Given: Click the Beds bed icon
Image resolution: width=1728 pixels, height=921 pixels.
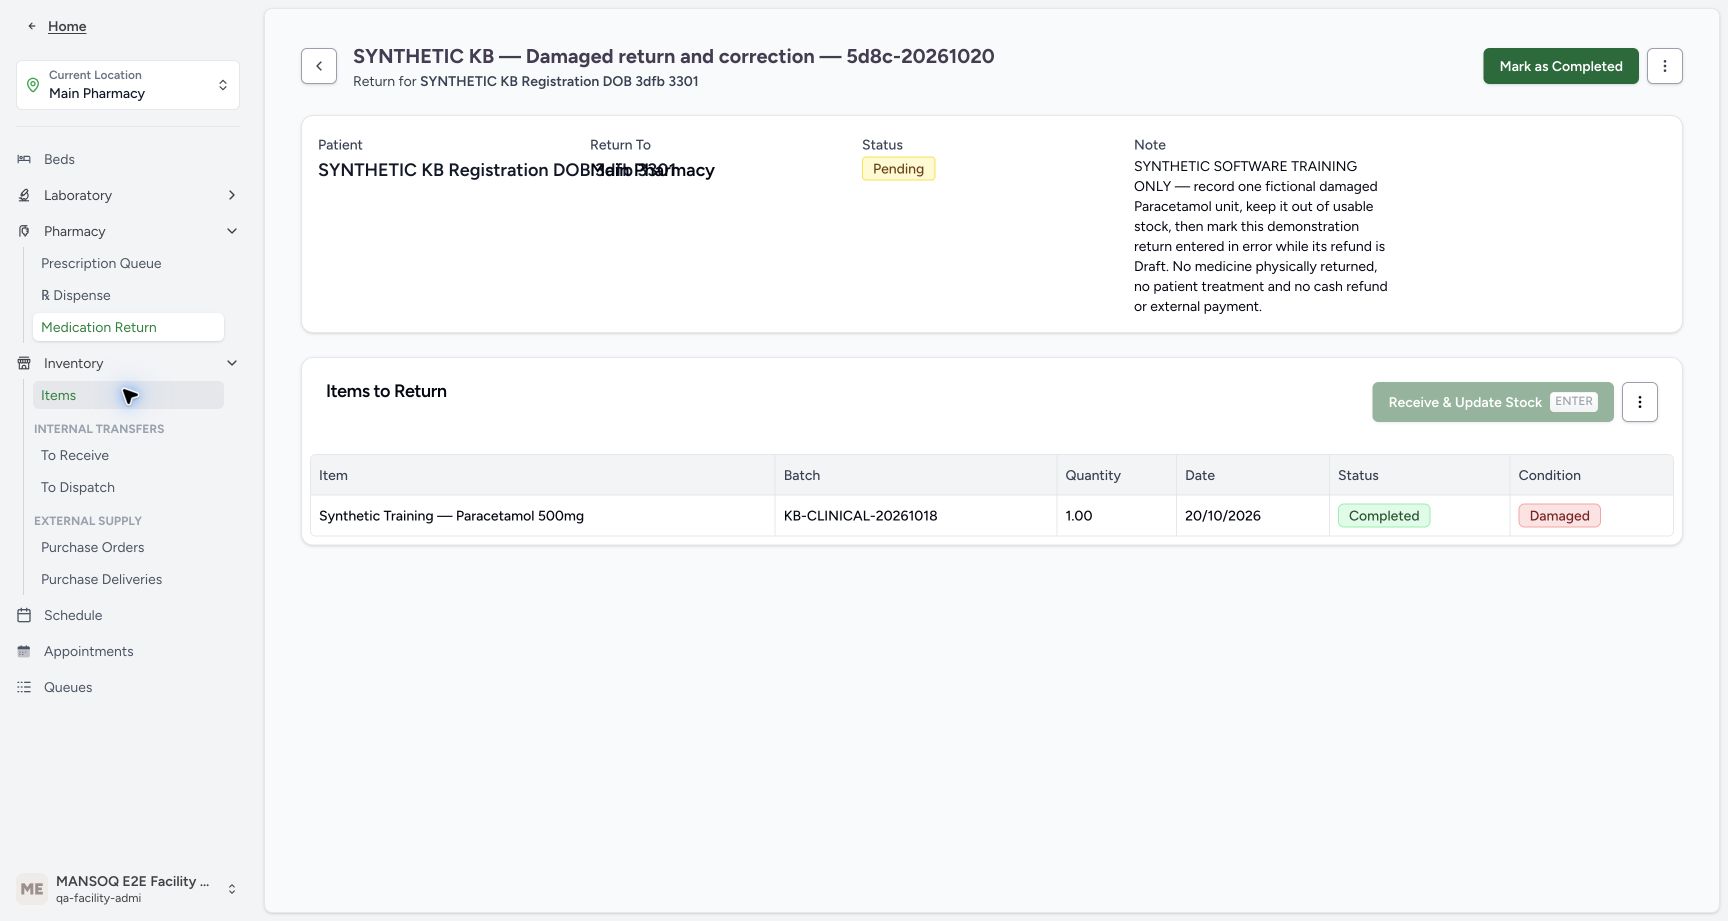Looking at the screenshot, I should click(24, 159).
